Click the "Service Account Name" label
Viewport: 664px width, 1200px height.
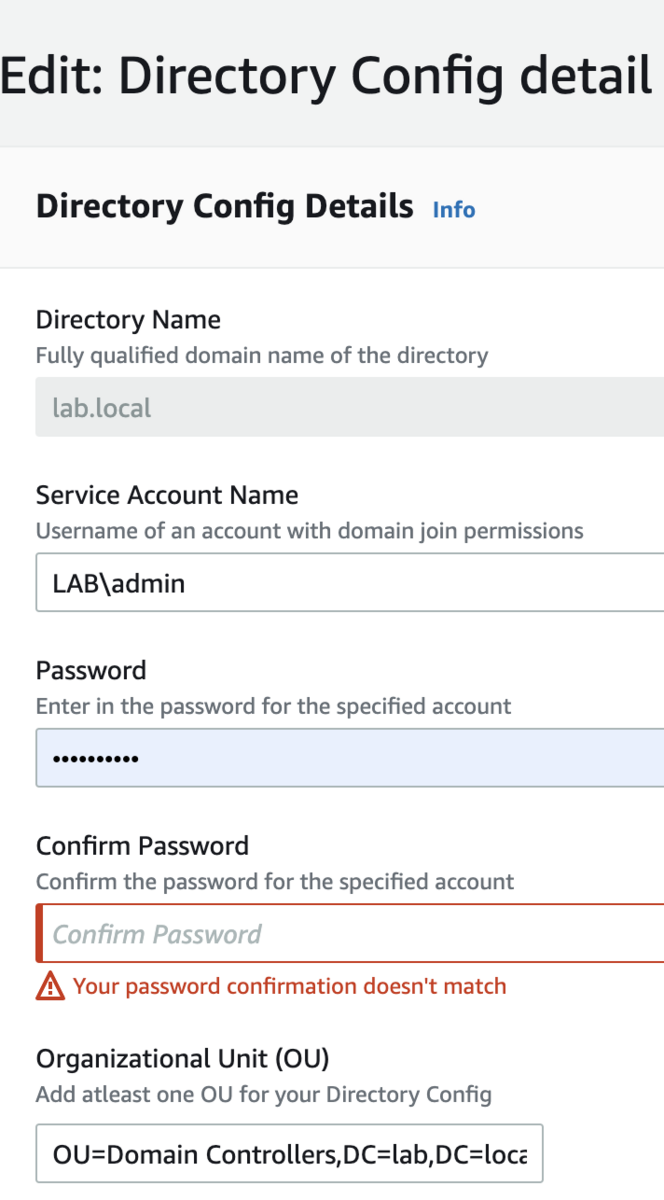click(x=167, y=495)
